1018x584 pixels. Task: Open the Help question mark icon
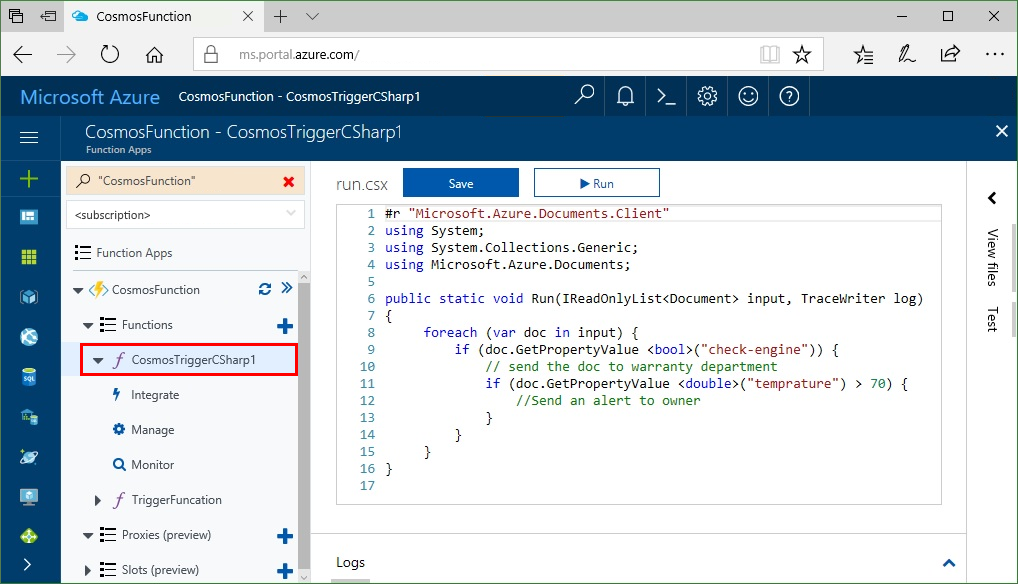tap(789, 95)
